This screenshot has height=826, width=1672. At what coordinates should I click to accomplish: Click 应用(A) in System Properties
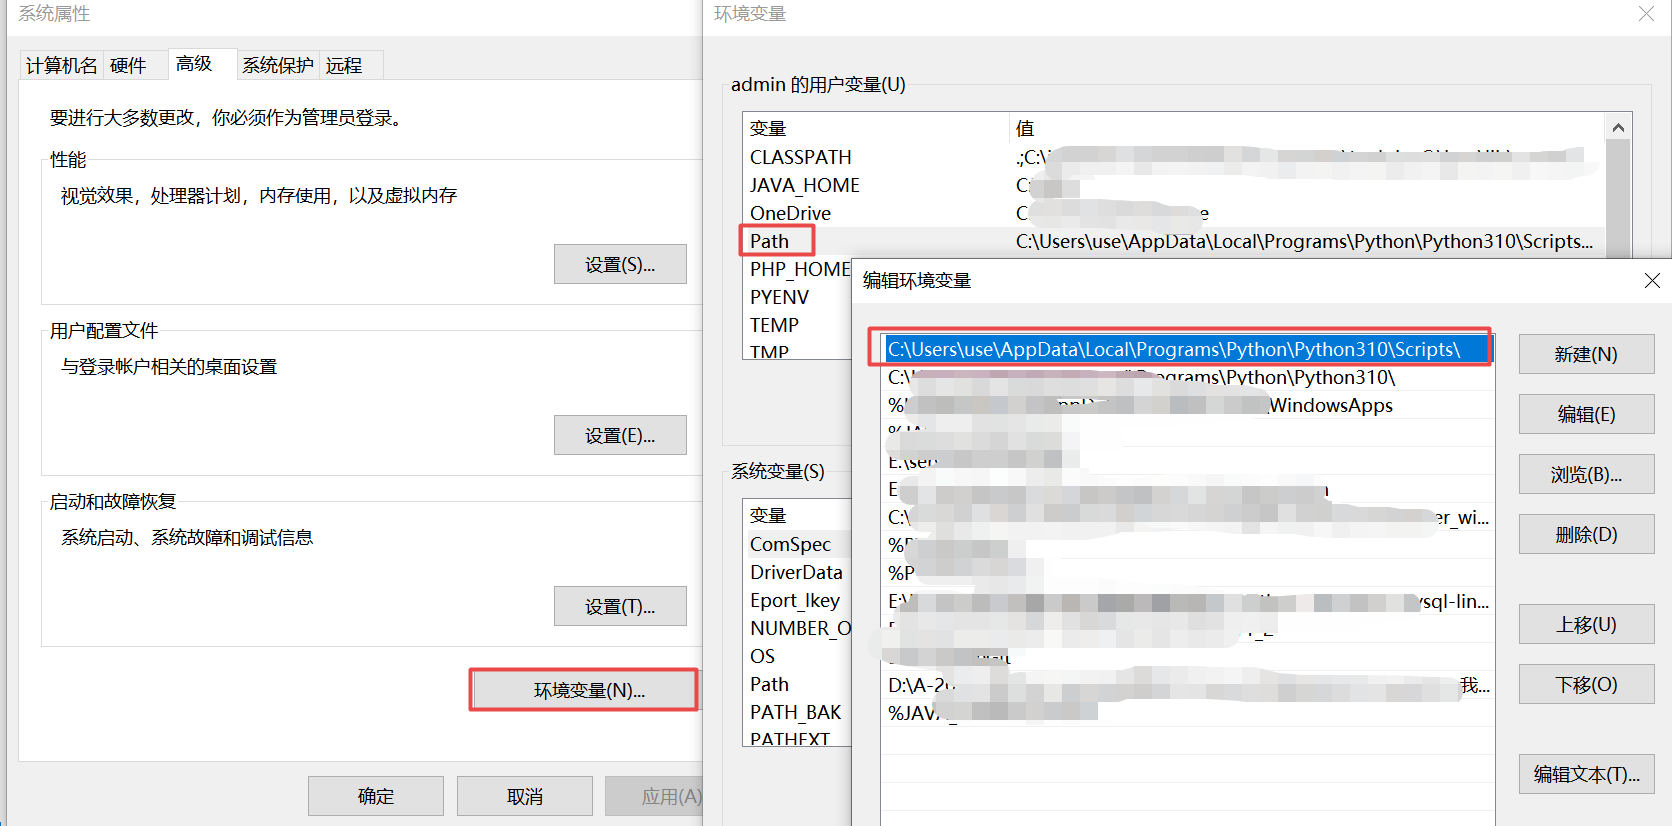[x=655, y=796]
